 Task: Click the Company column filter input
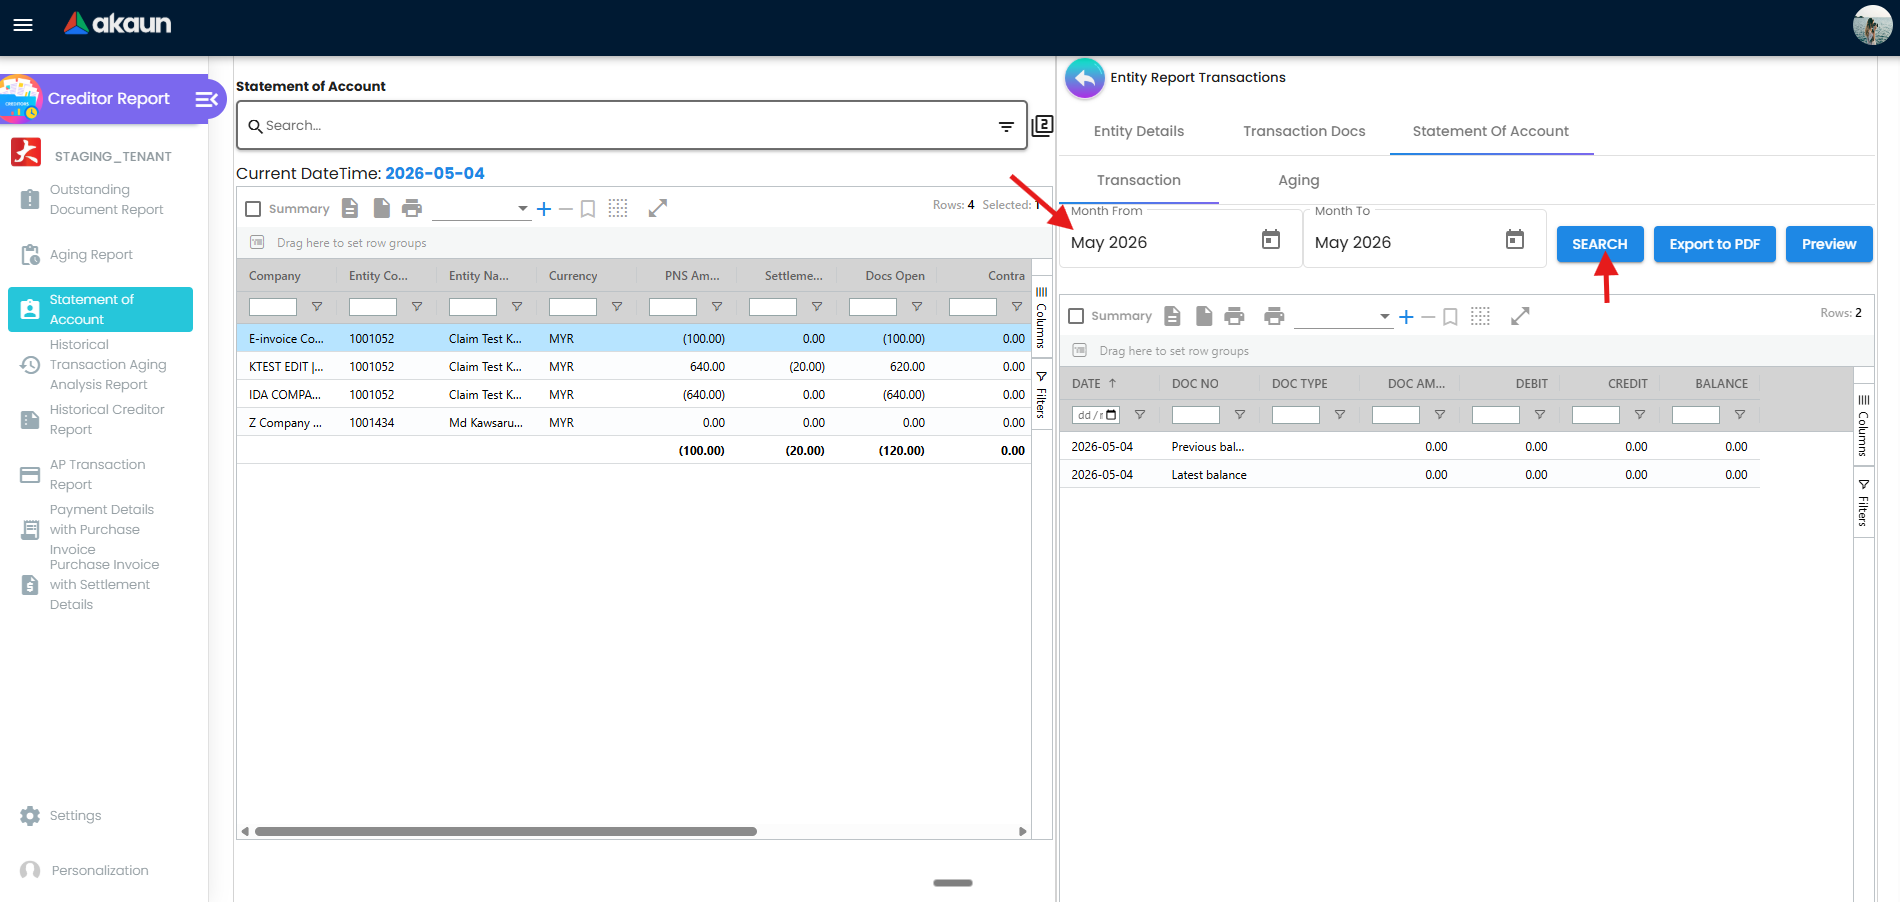tap(273, 307)
